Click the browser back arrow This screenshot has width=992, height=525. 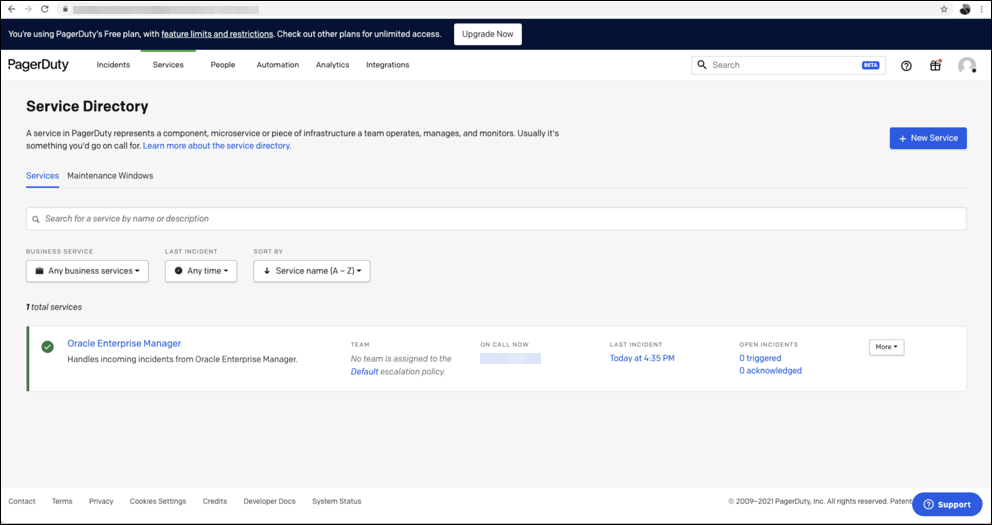11,9
